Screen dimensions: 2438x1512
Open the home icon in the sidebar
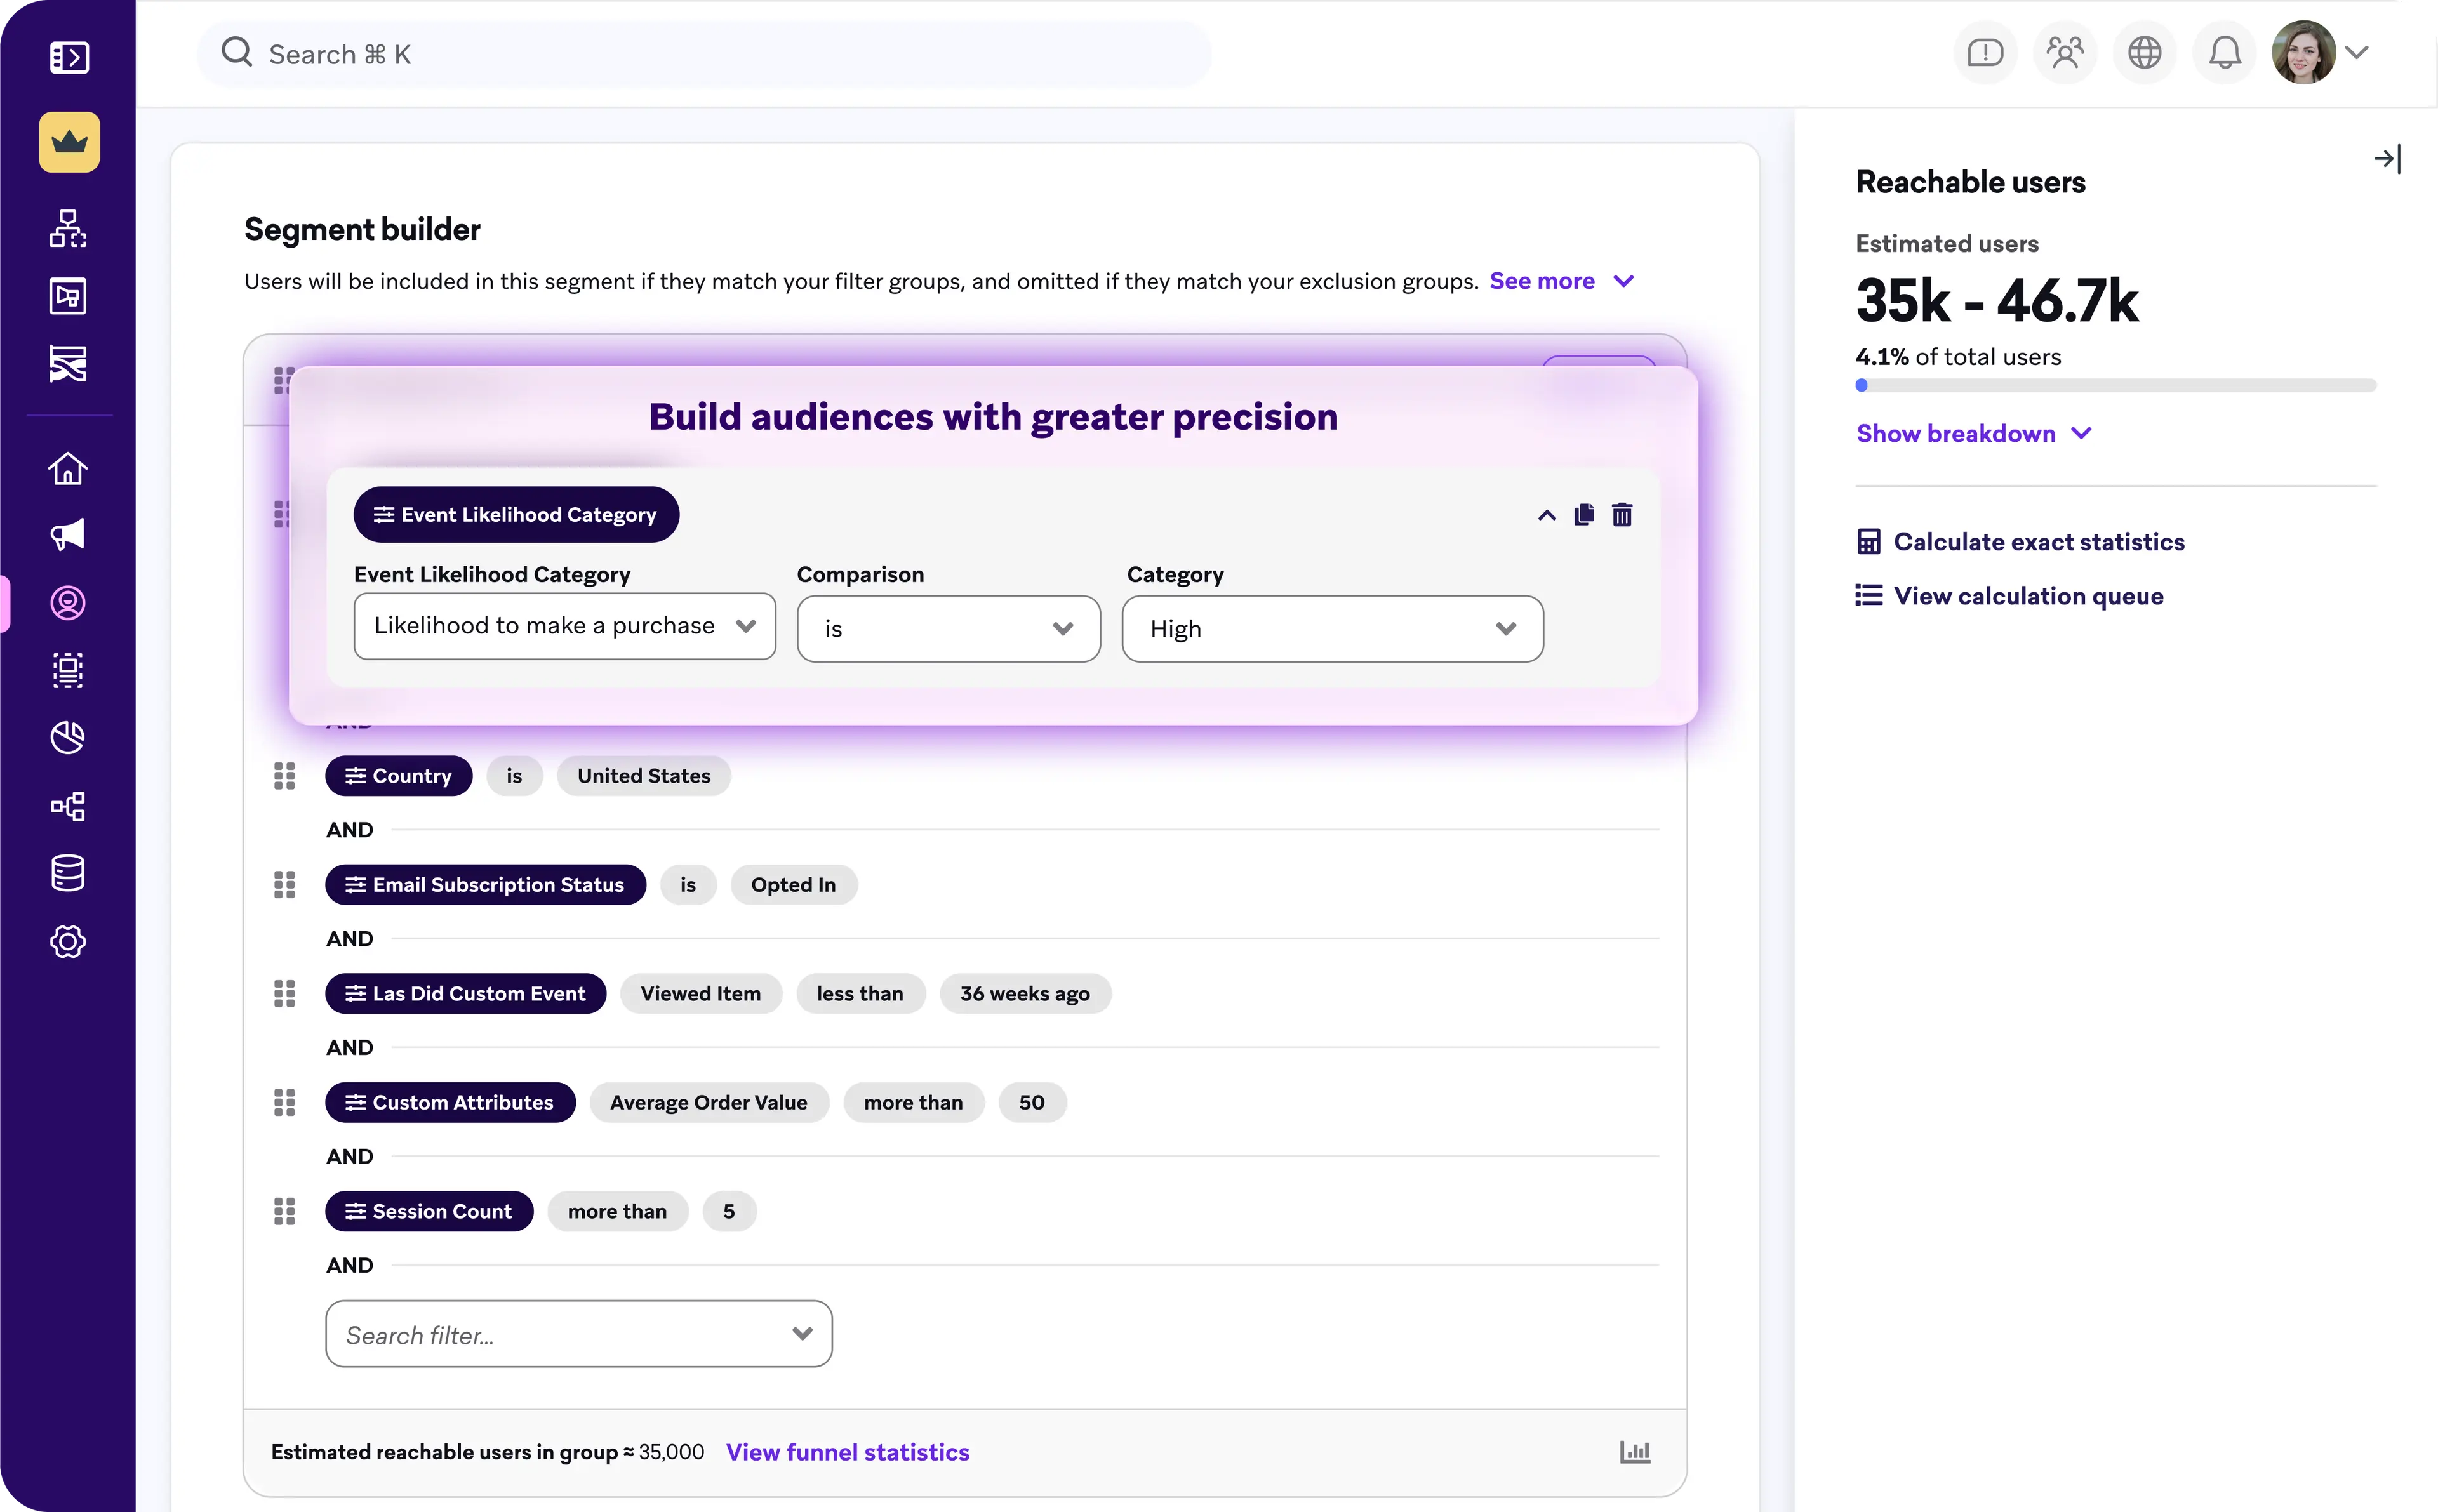coord(67,468)
